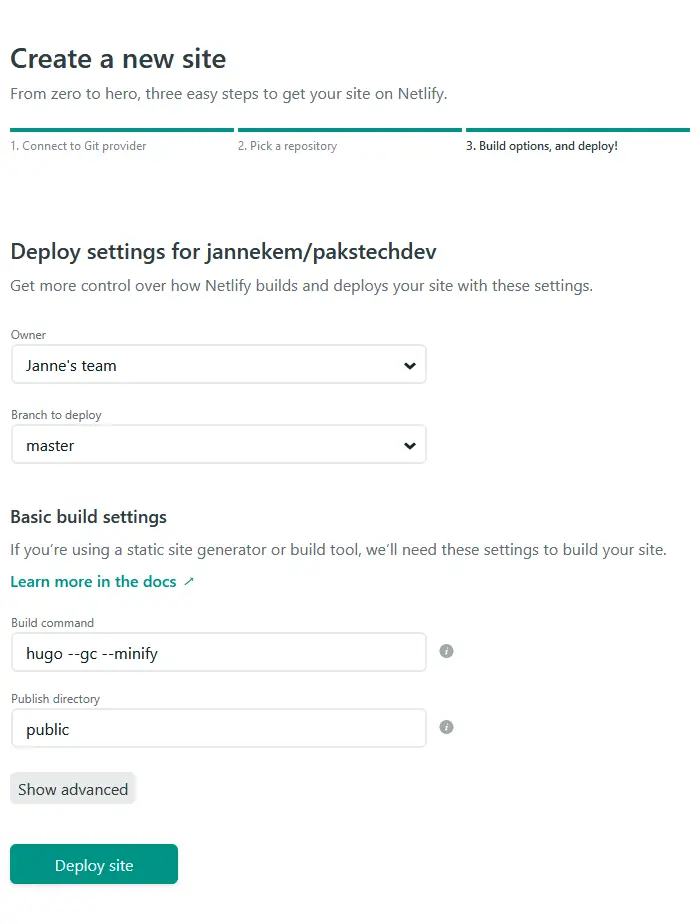Screen dimensions: 700x924
Task: Click the Basic build settings heading
Action: click(x=88, y=517)
